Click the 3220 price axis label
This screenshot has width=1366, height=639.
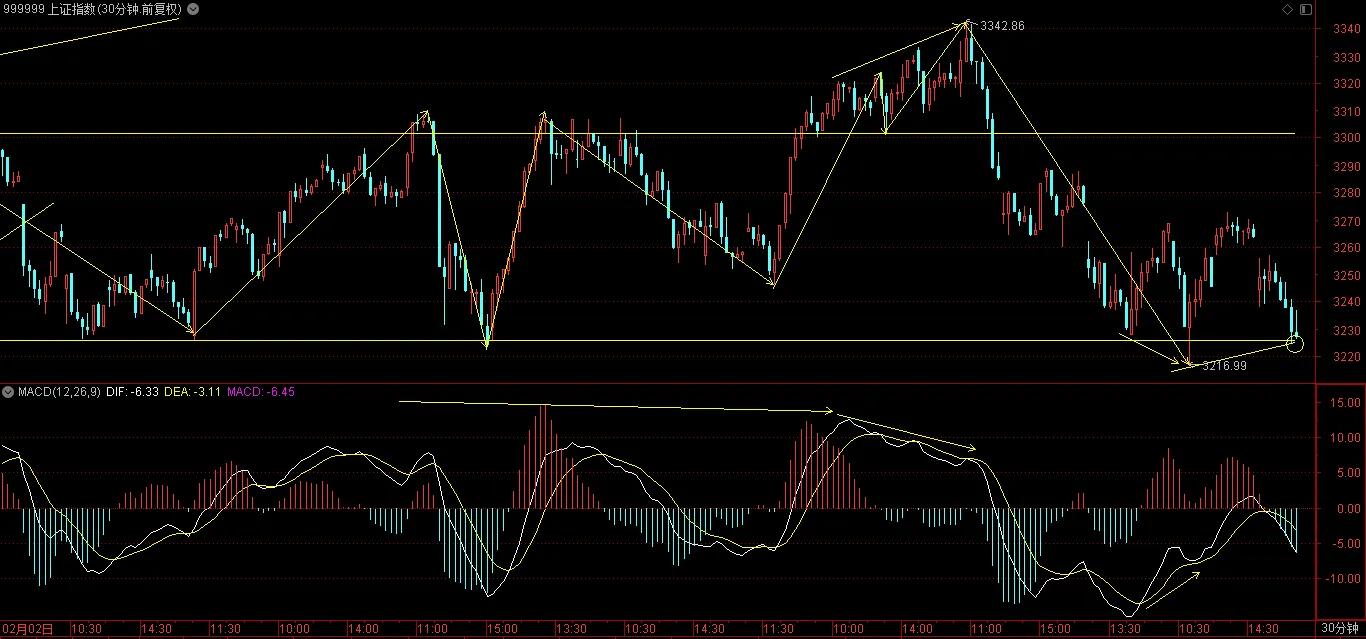[1346, 357]
